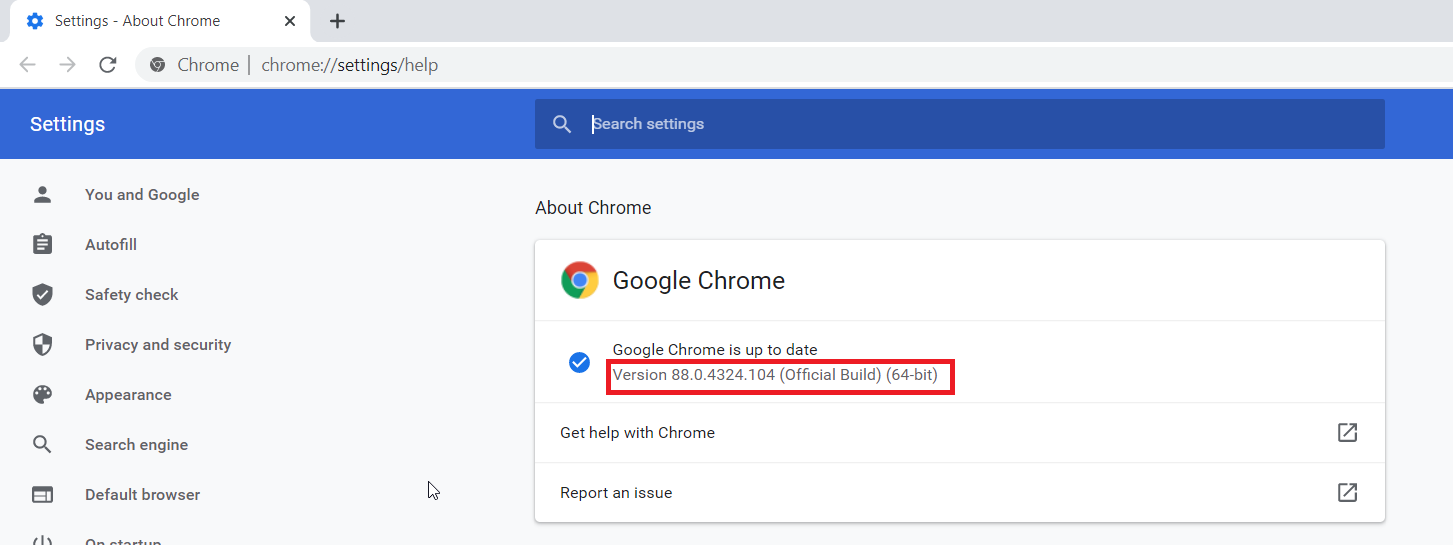The height and width of the screenshot is (545, 1453).
Task: Click Report an issue
Action: (x=616, y=493)
